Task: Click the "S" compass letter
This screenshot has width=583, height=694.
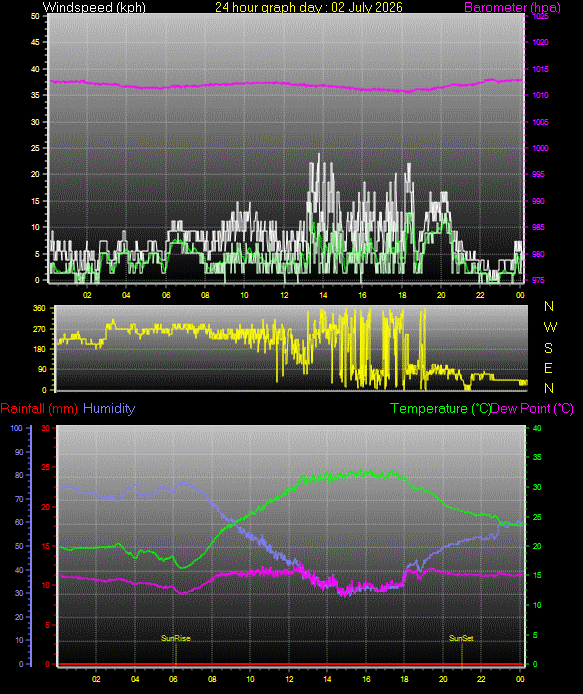Action: point(548,348)
